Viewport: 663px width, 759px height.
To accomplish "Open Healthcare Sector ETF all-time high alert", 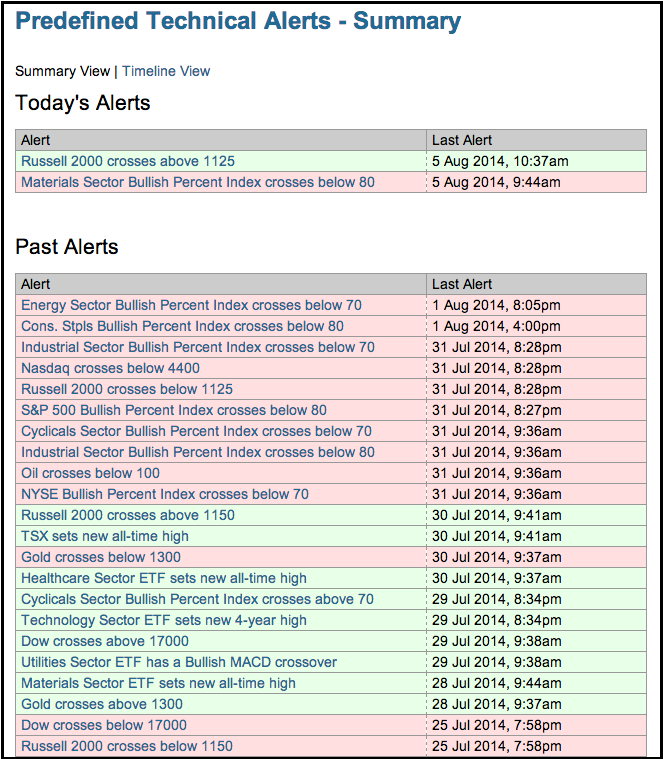I will [x=164, y=578].
